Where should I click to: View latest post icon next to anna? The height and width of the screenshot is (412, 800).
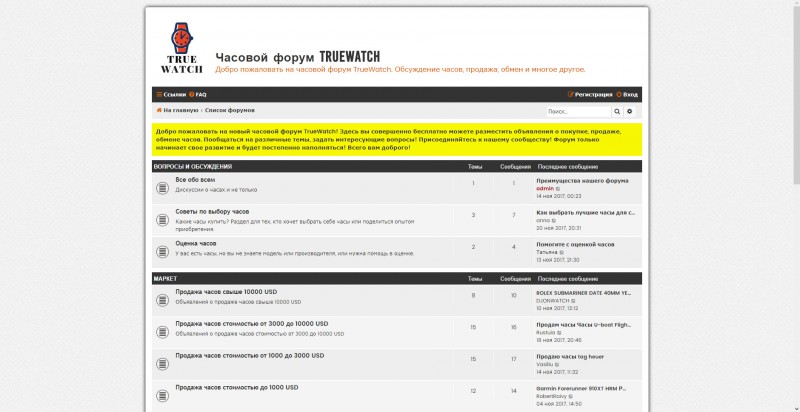[x=554, y=221]
